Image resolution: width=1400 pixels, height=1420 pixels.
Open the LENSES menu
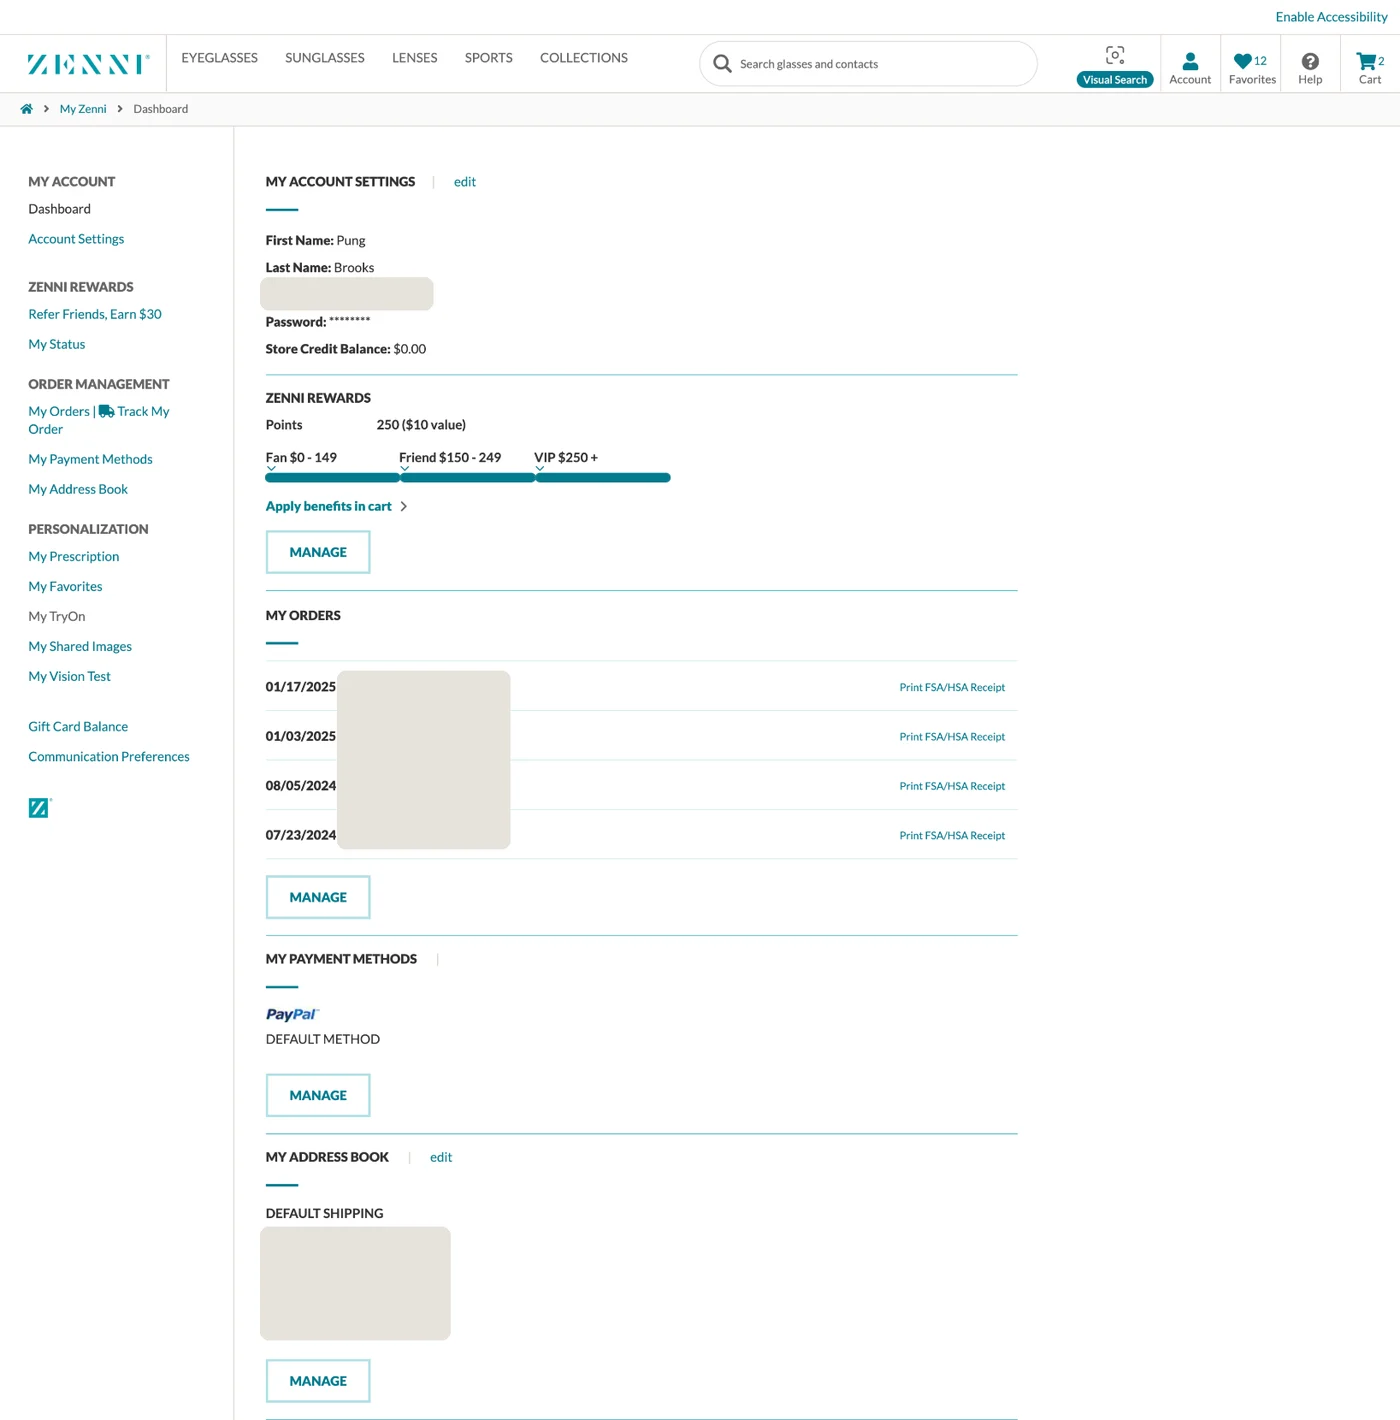[x=415, y=58]
